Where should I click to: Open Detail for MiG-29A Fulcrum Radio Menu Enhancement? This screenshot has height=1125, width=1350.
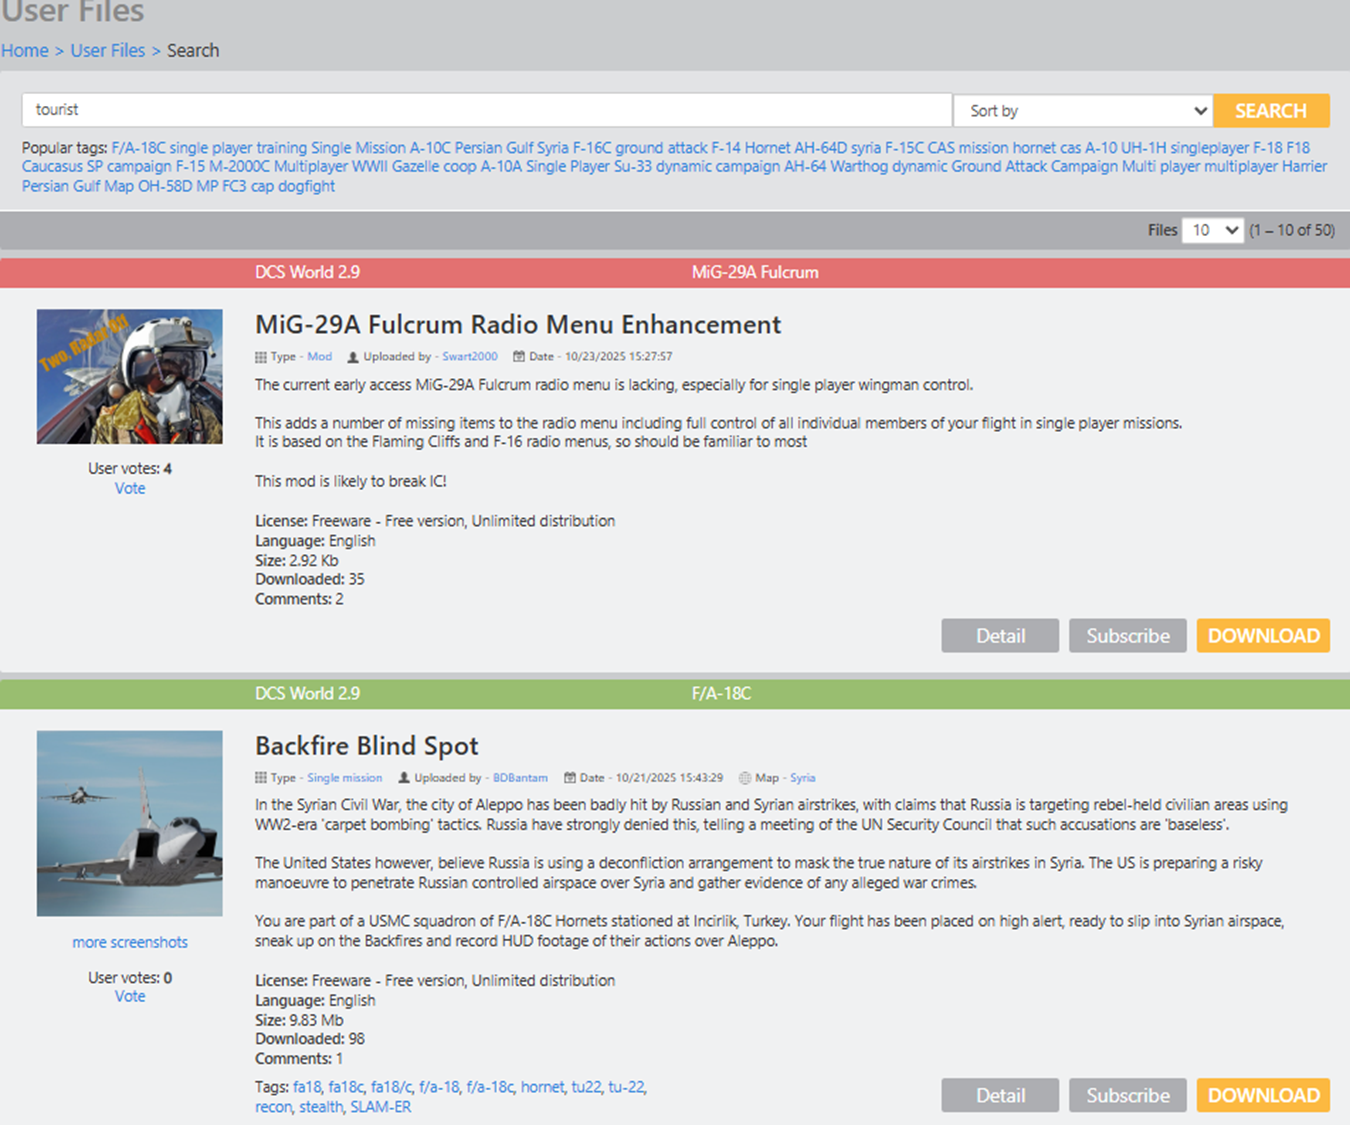click(1000, 636)
